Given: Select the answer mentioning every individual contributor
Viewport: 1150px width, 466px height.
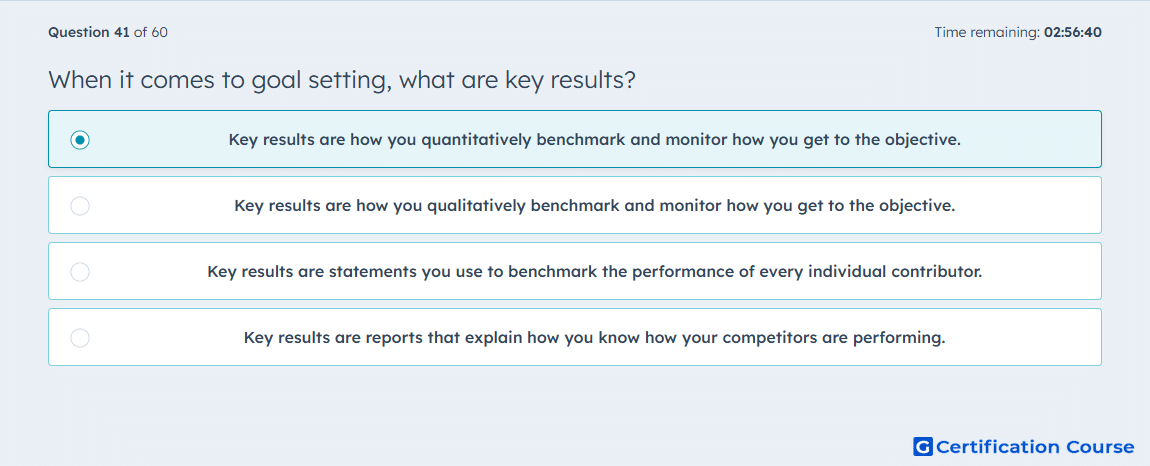Looking at the screenshot, I should tap(595, 272).
